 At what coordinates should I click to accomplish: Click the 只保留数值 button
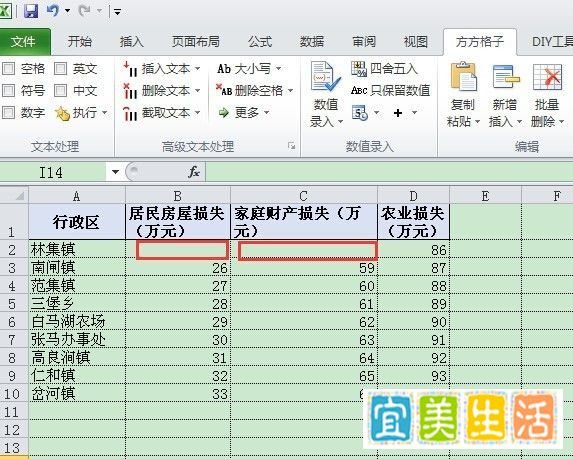point(390,90)
